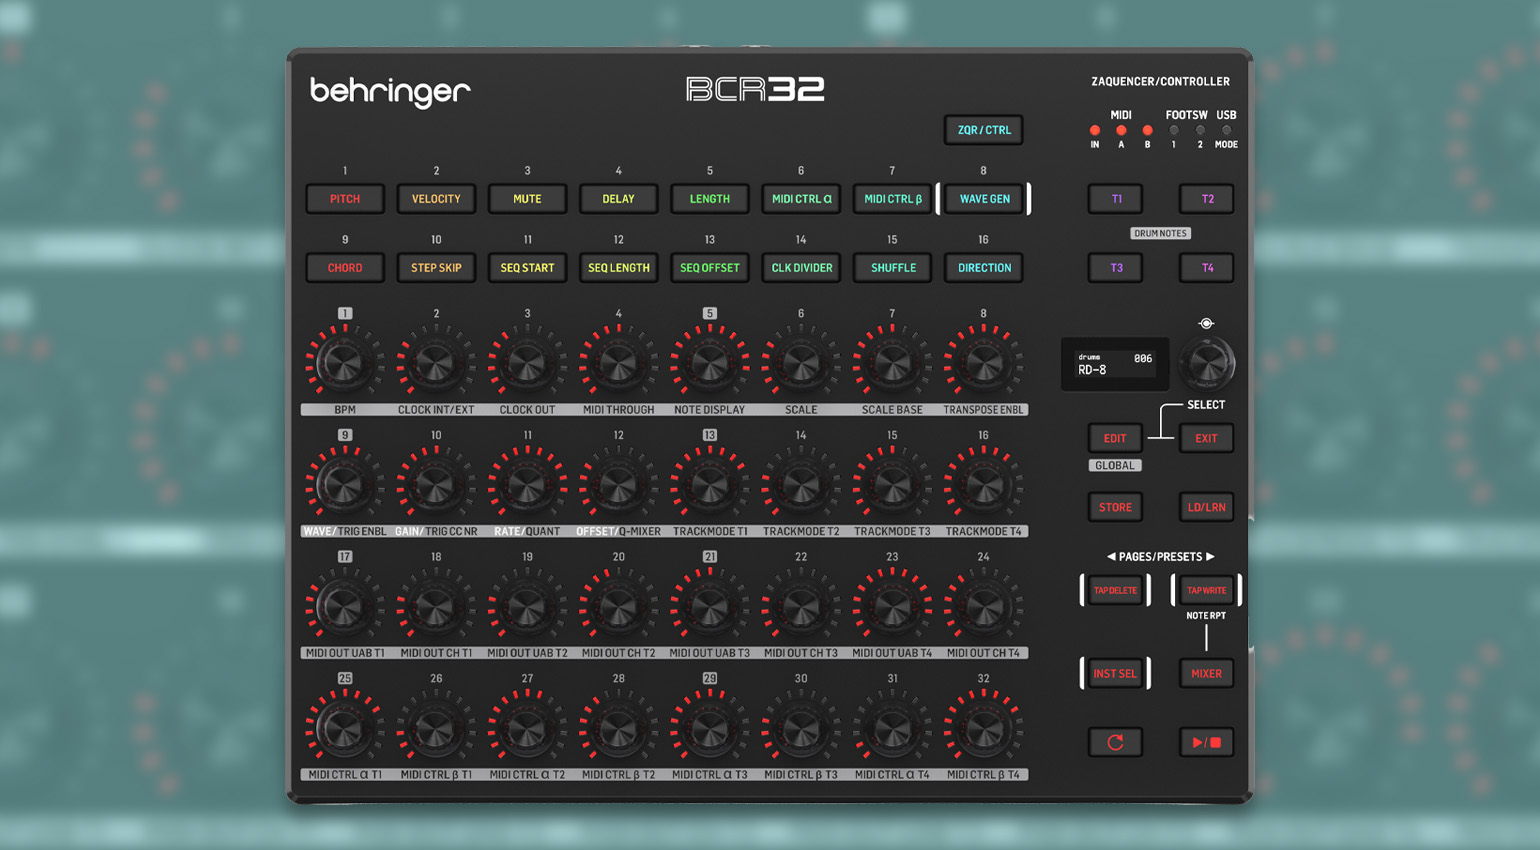
Task: Open the MIXER button
Action: pyautogui.click(x=1206, y=673)
